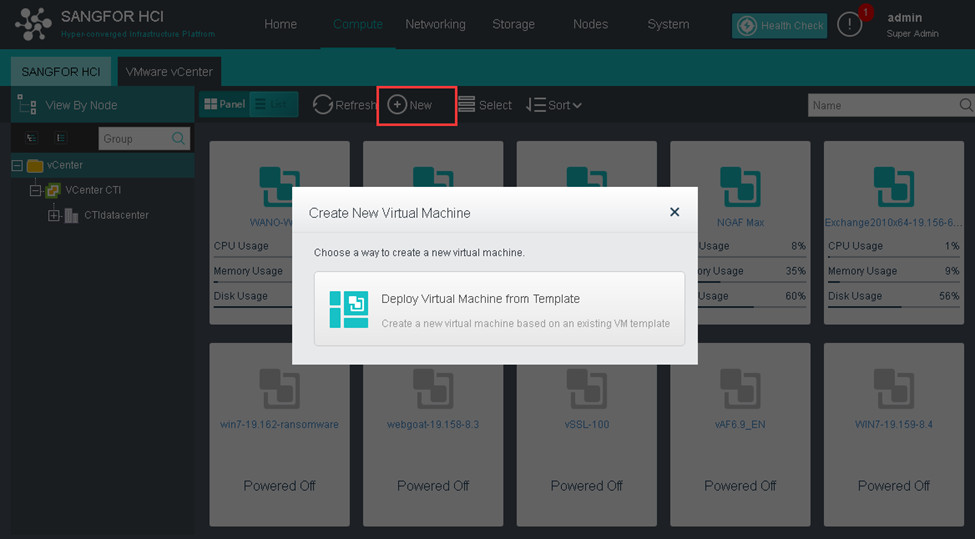Click the Exchange2010x64-19.156 name link
Screen dimensions: 975x539
(x=894, y=223)
